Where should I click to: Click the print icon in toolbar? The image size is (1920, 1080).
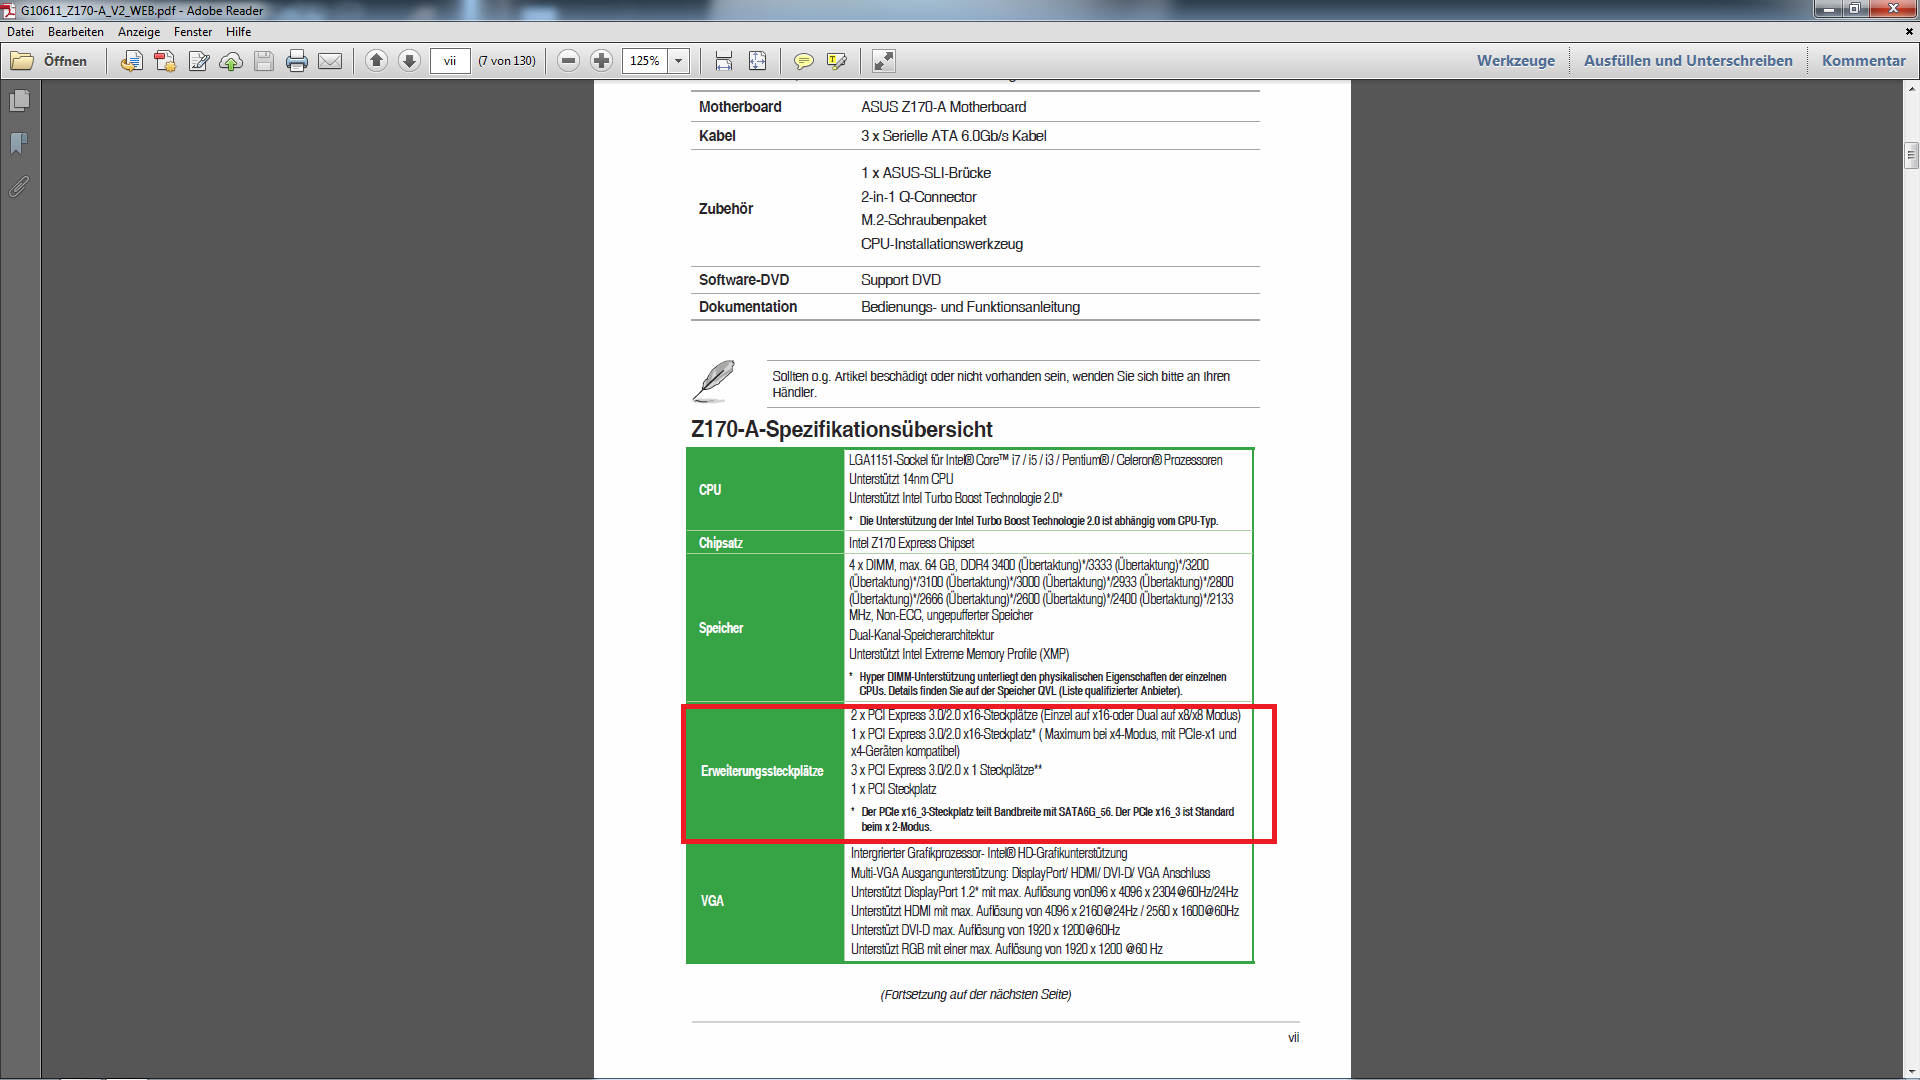[297, 61]
